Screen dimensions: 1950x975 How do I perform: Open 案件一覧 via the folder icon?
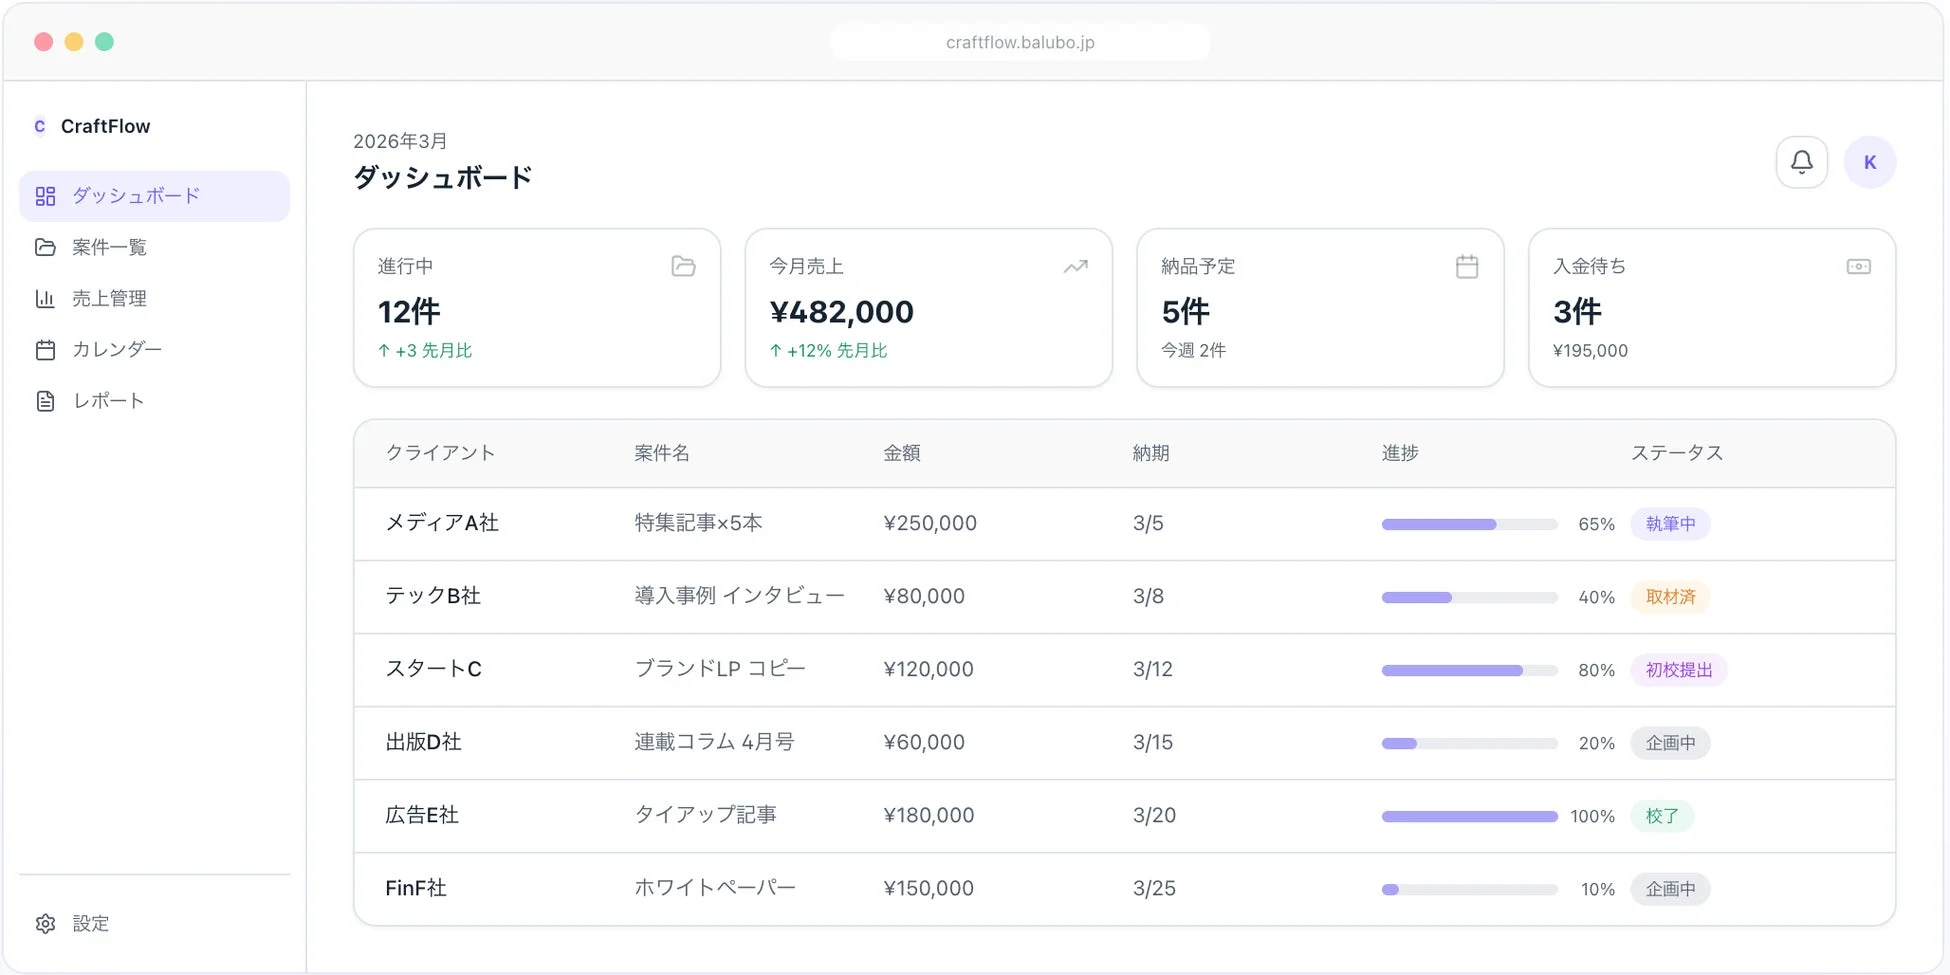pos(45,247)
